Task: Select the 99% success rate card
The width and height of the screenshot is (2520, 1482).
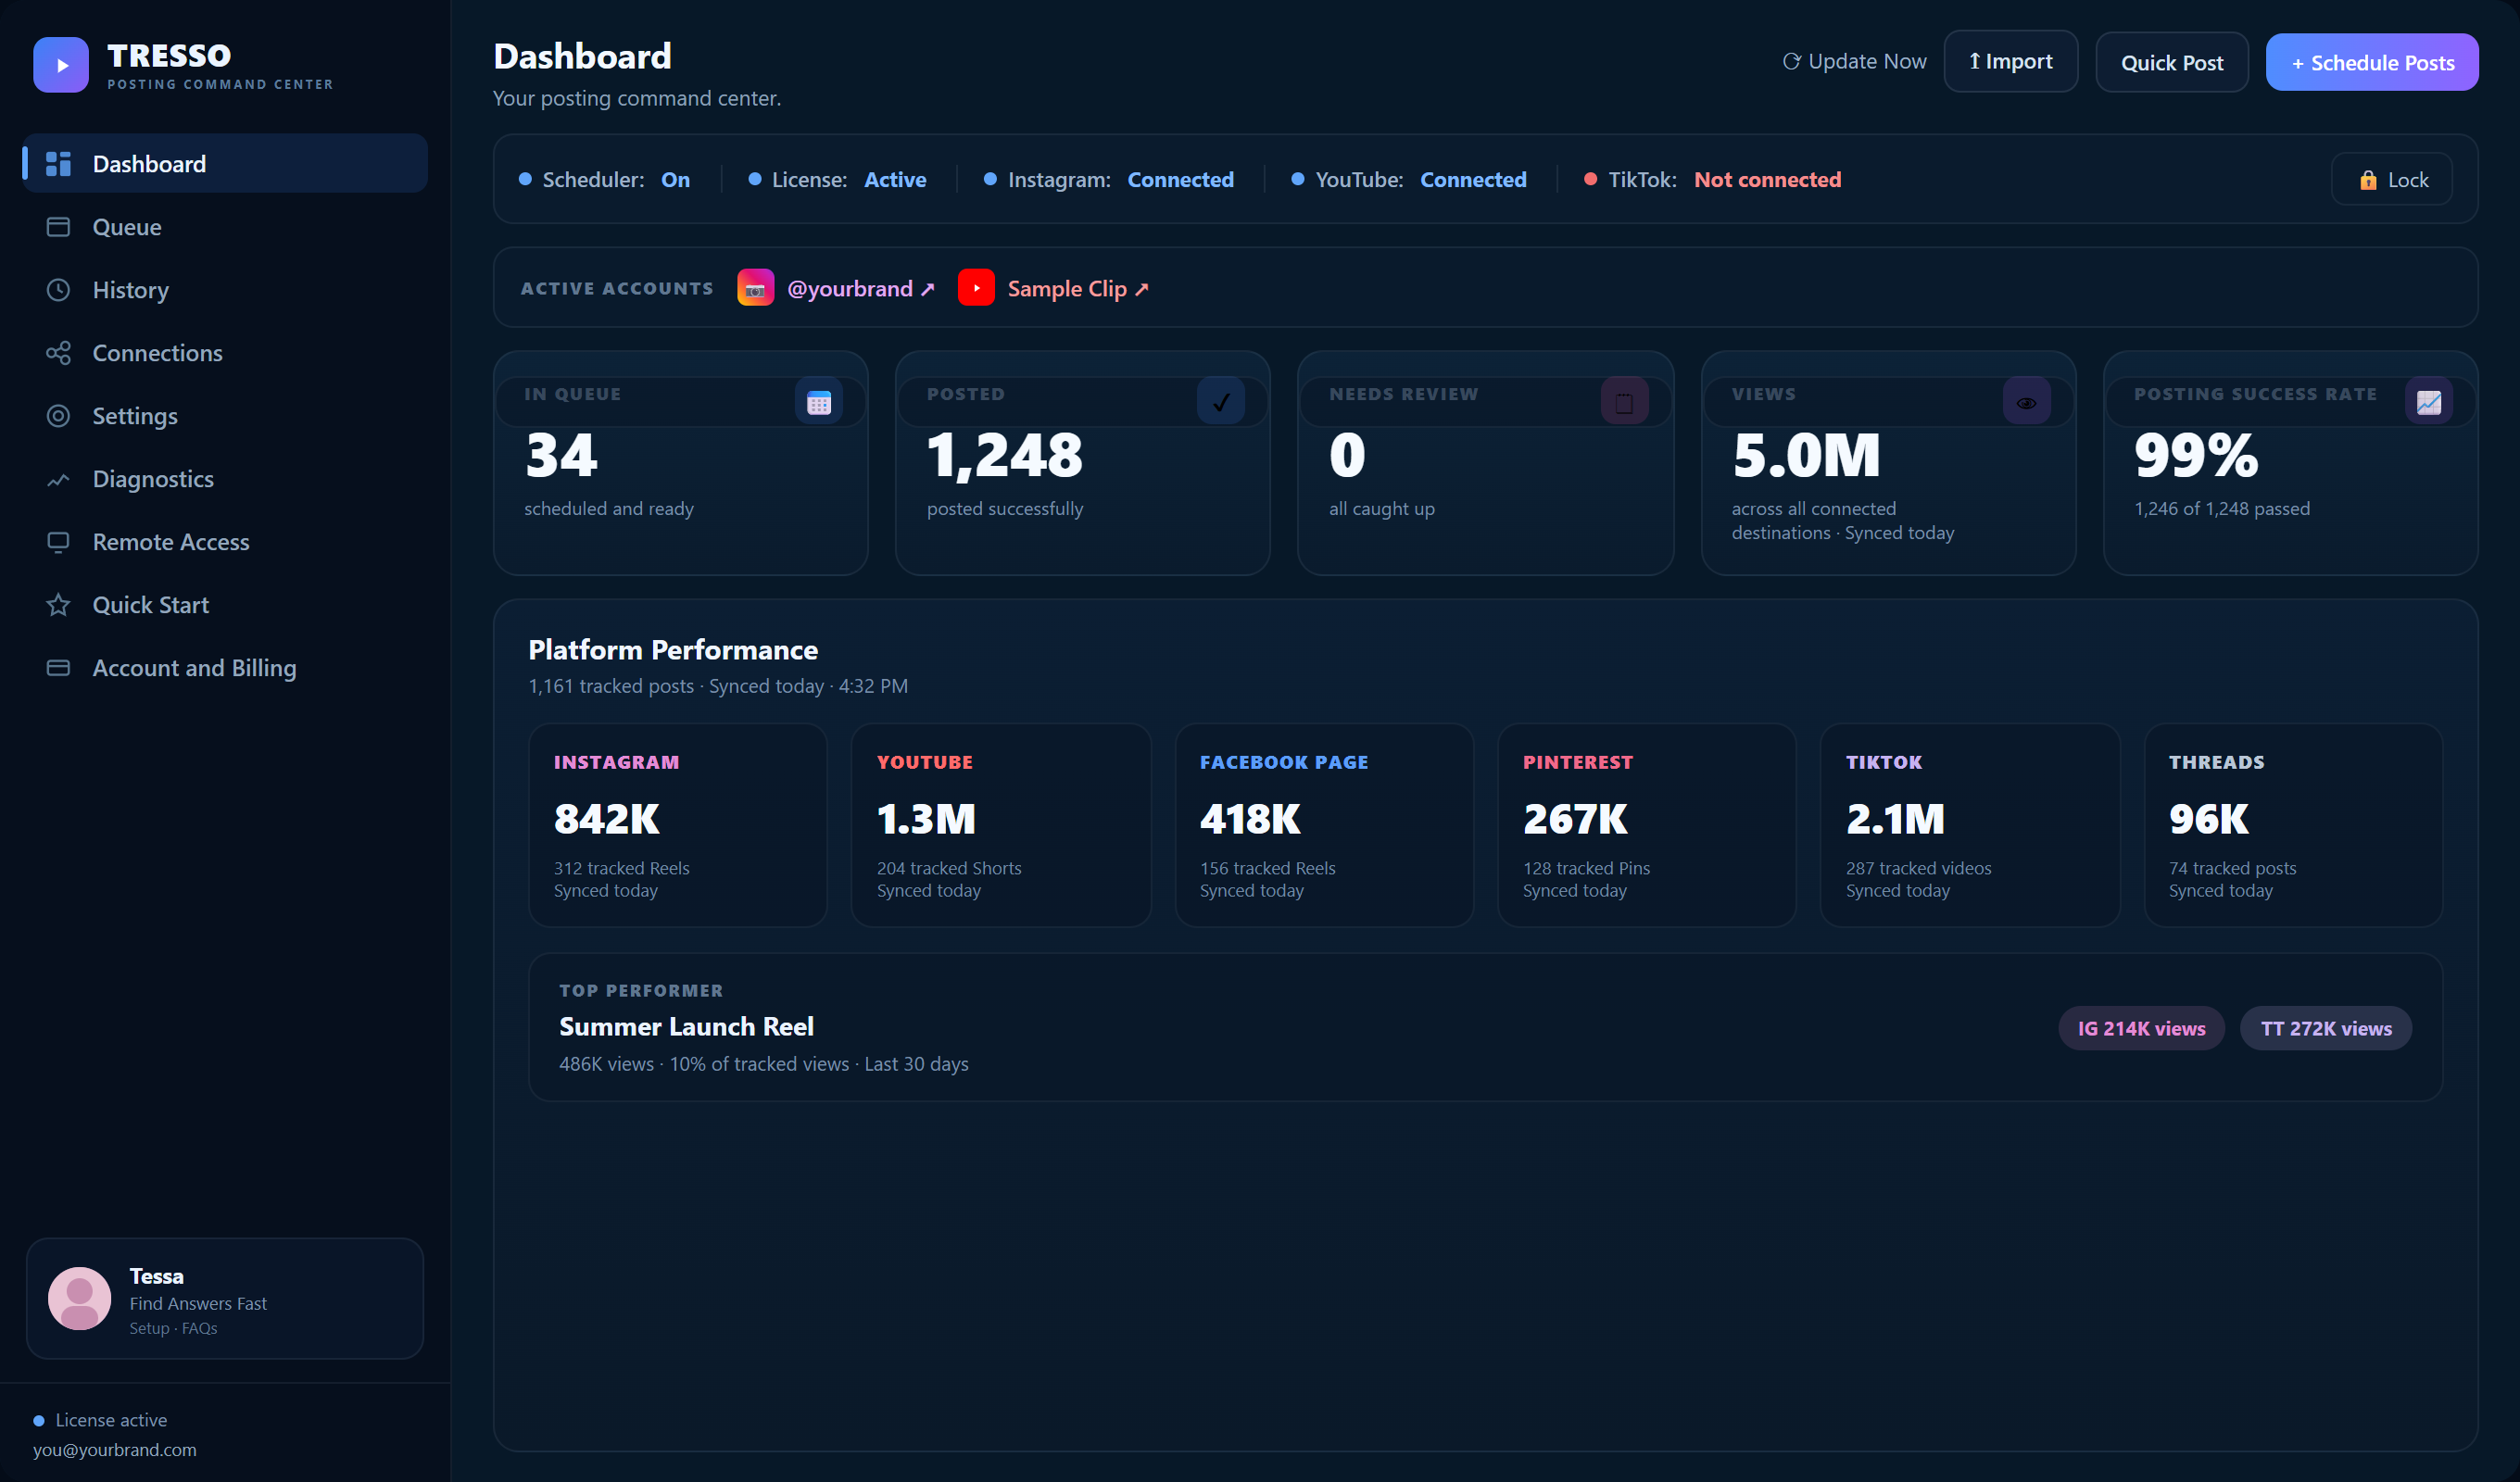Action: 2291,463
